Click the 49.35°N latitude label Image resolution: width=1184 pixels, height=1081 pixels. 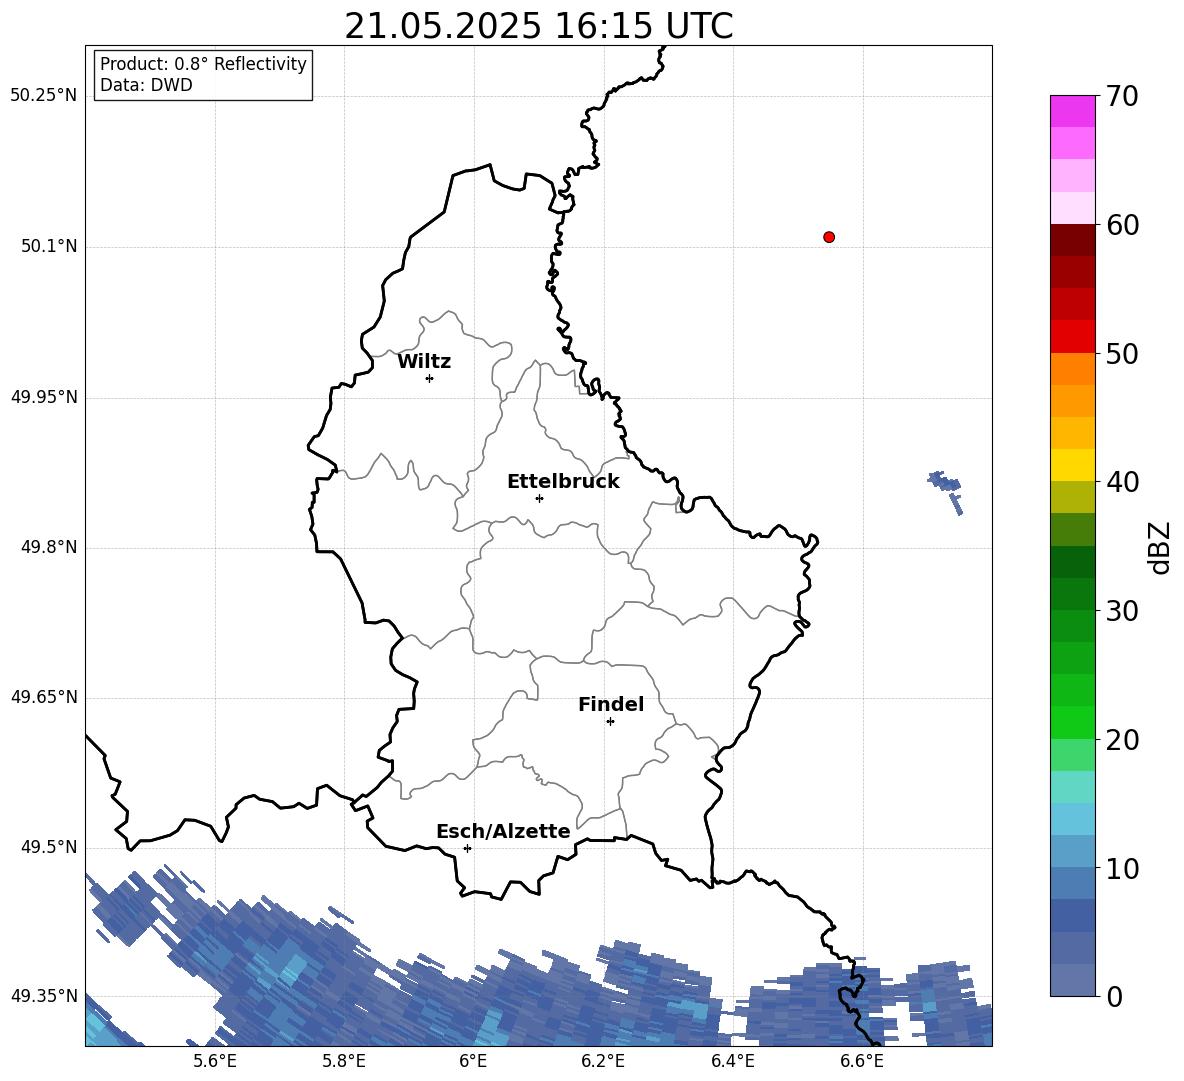(44, 996)
